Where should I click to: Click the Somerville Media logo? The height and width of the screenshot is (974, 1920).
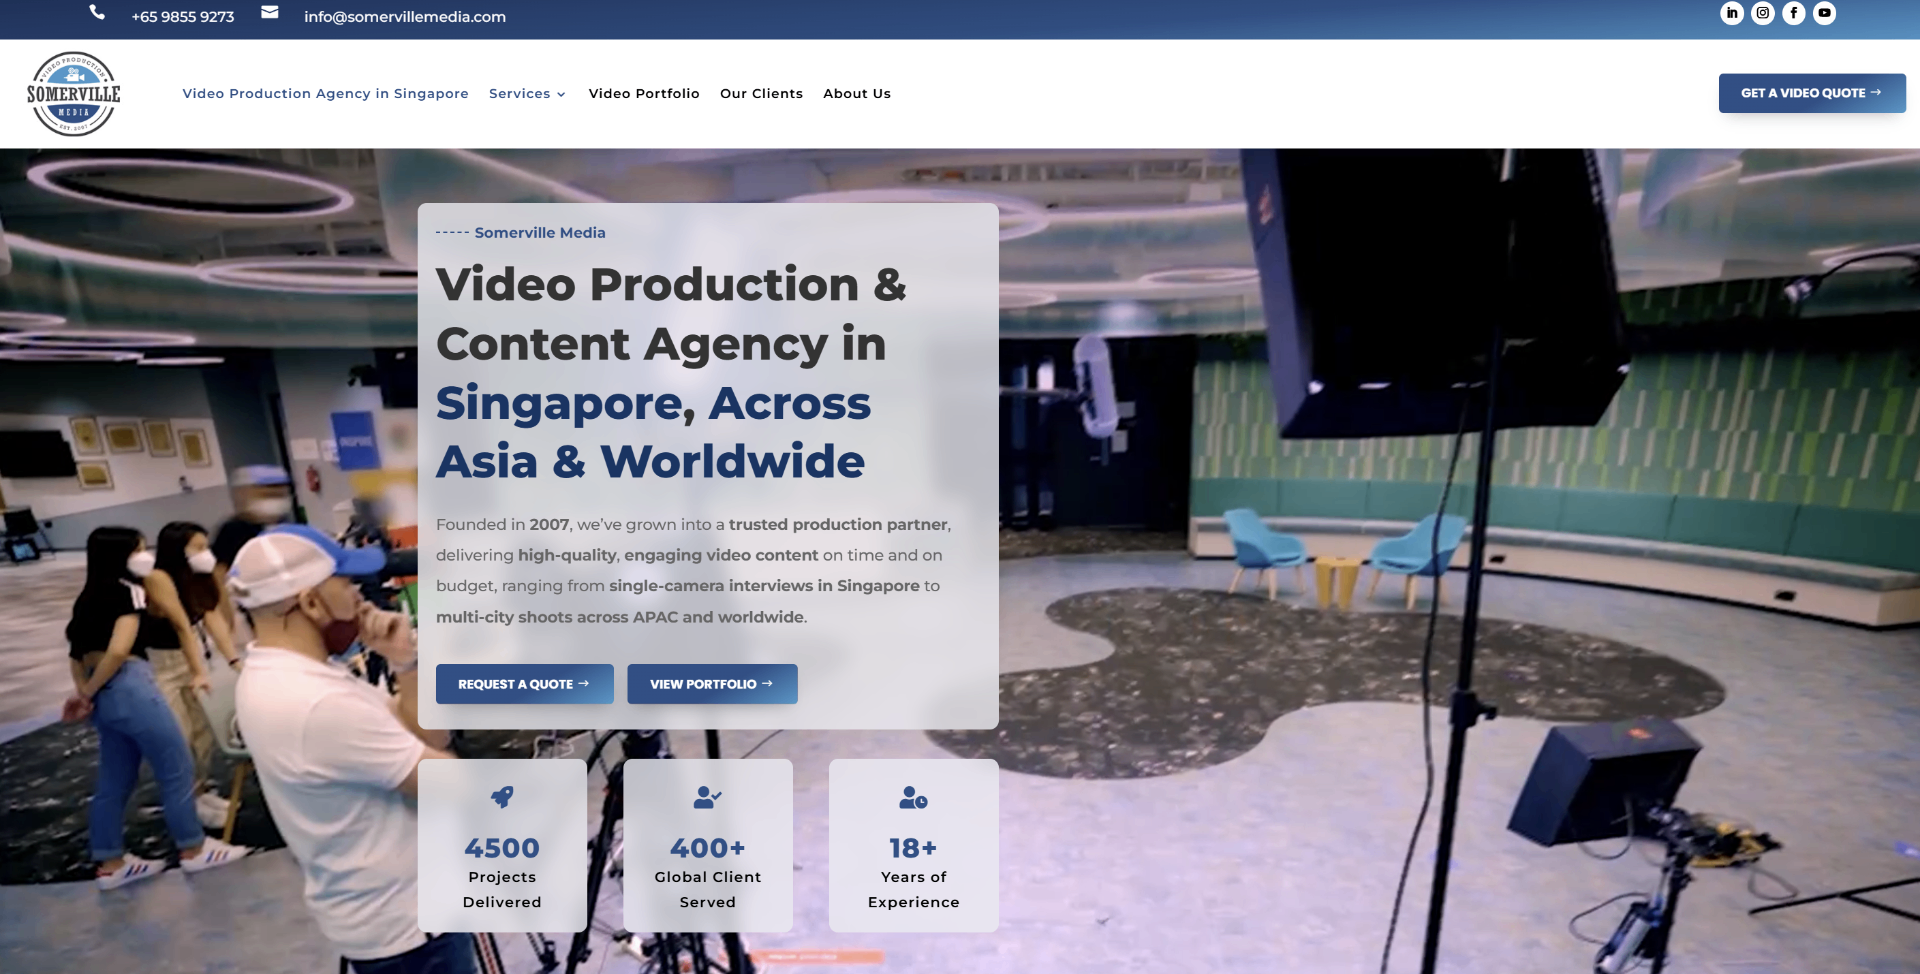pyautogui.click(x=74, y=94)
